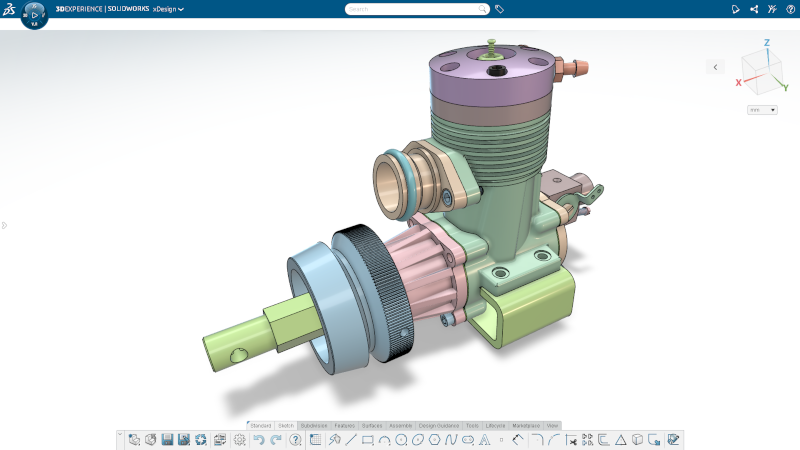The width and height of the screenshot is (800, 450).
Task: Select the Polygon sketch tool
Action: point(434,439)
